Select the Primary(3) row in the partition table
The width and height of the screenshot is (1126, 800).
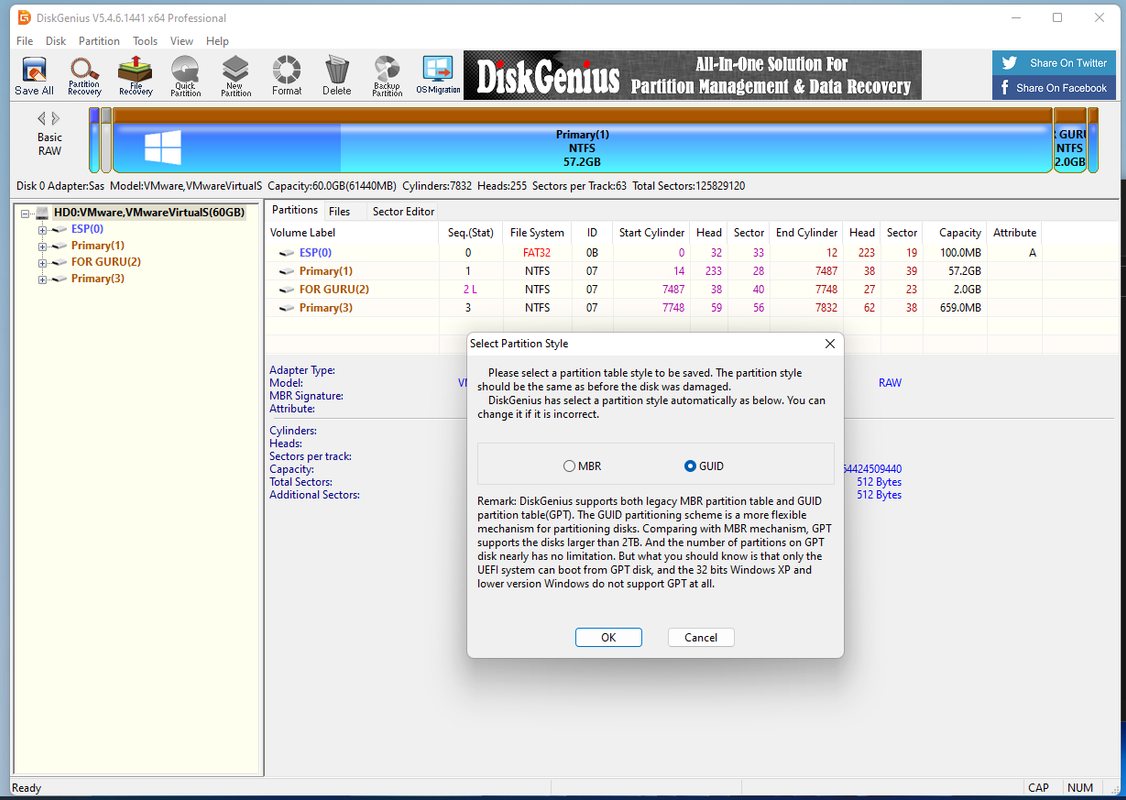[x=653, y=308]
